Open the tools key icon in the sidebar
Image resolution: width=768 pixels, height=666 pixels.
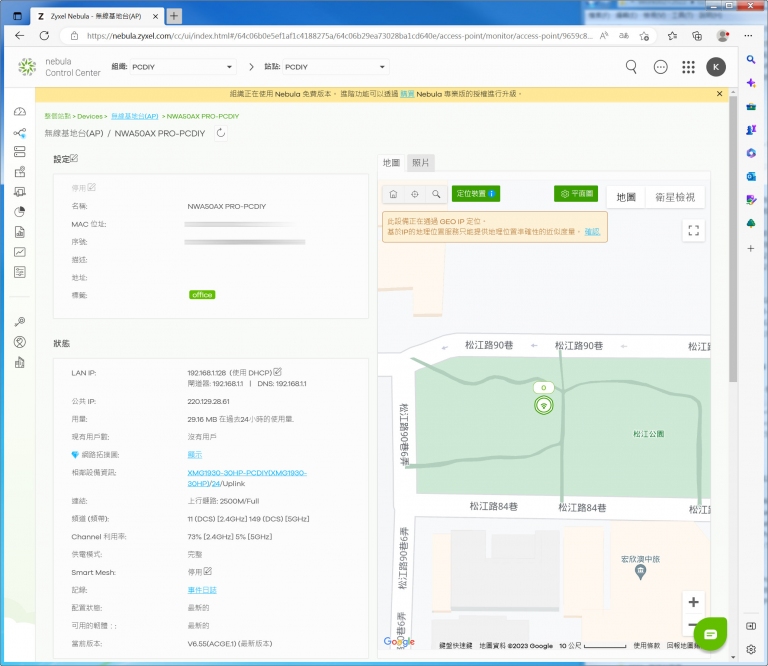[20, 322]
